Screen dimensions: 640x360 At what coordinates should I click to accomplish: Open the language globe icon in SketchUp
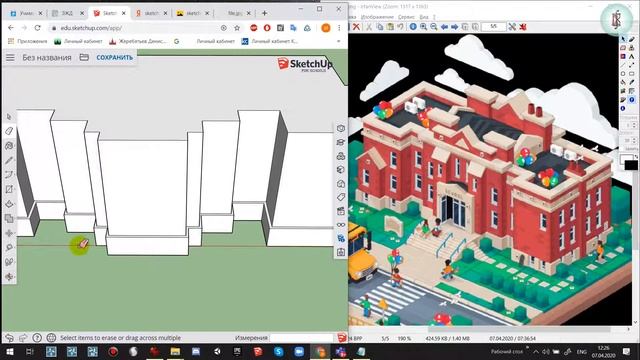(51, 338)
